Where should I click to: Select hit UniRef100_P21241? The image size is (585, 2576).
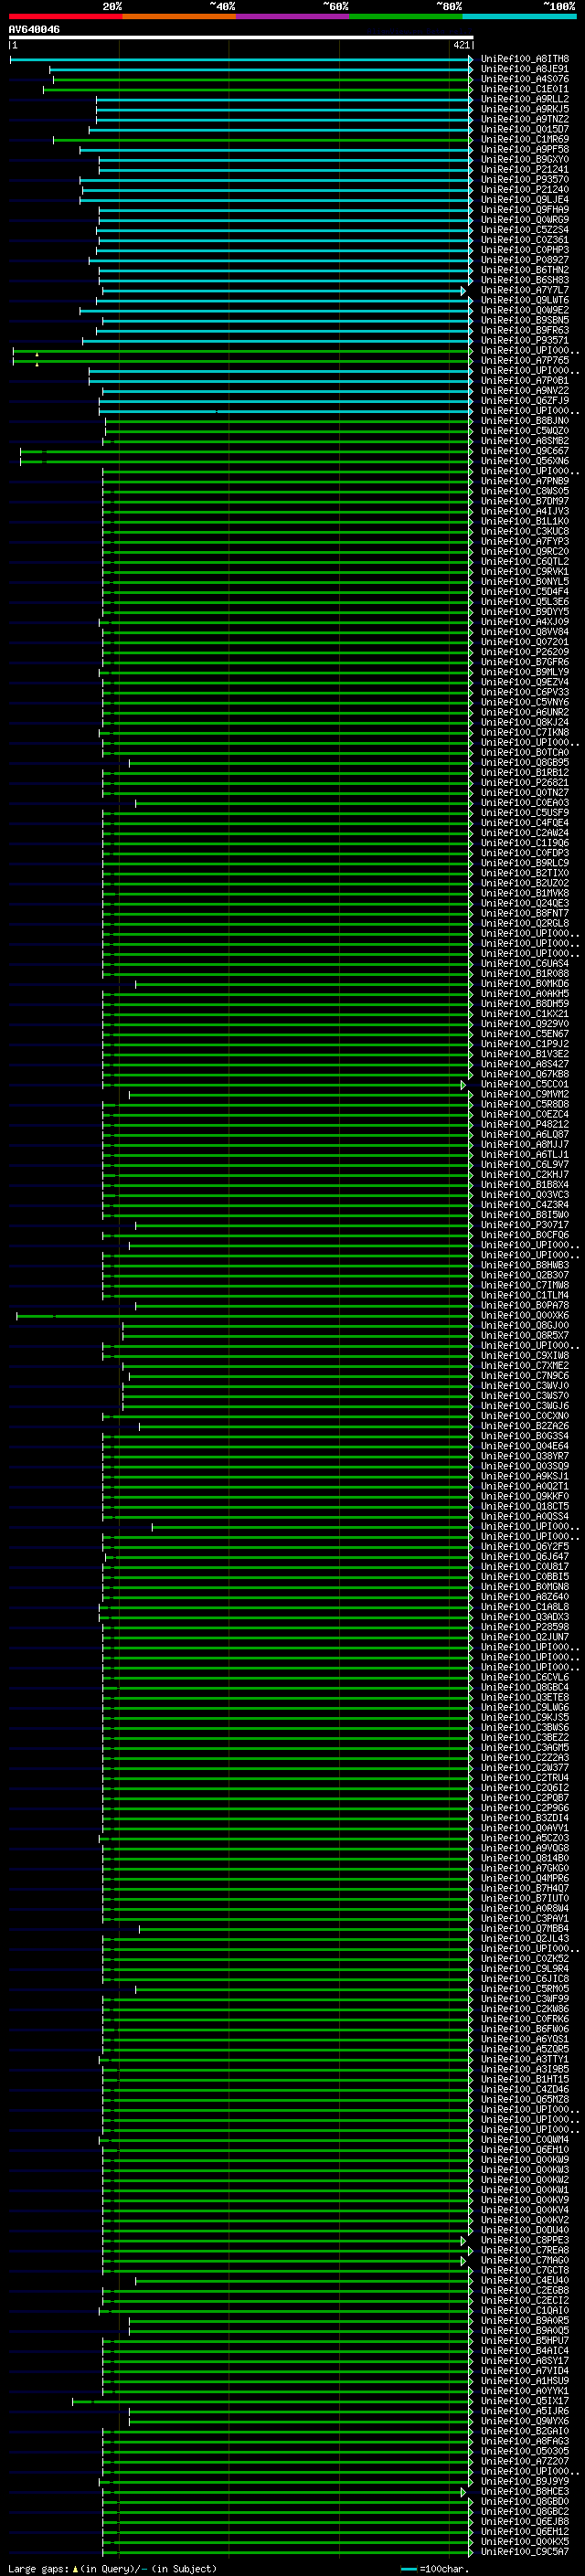(x=525, y=169)
